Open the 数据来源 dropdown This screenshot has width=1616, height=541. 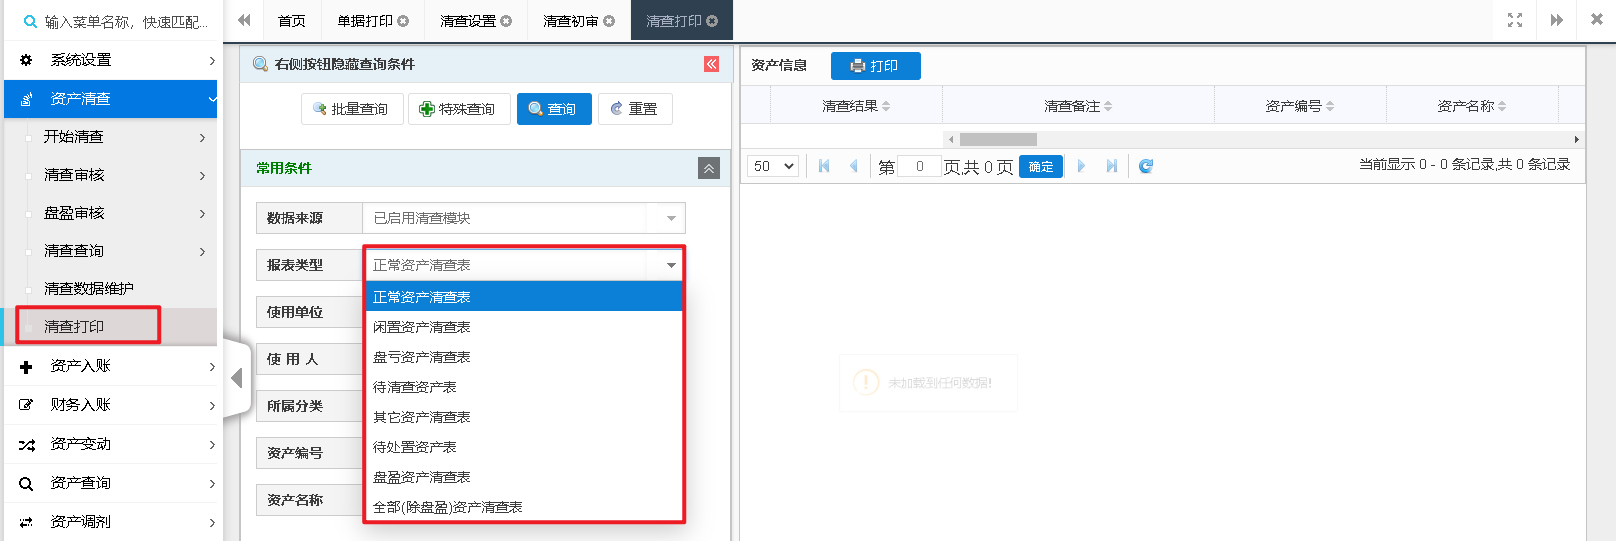(x=671, y=218)
